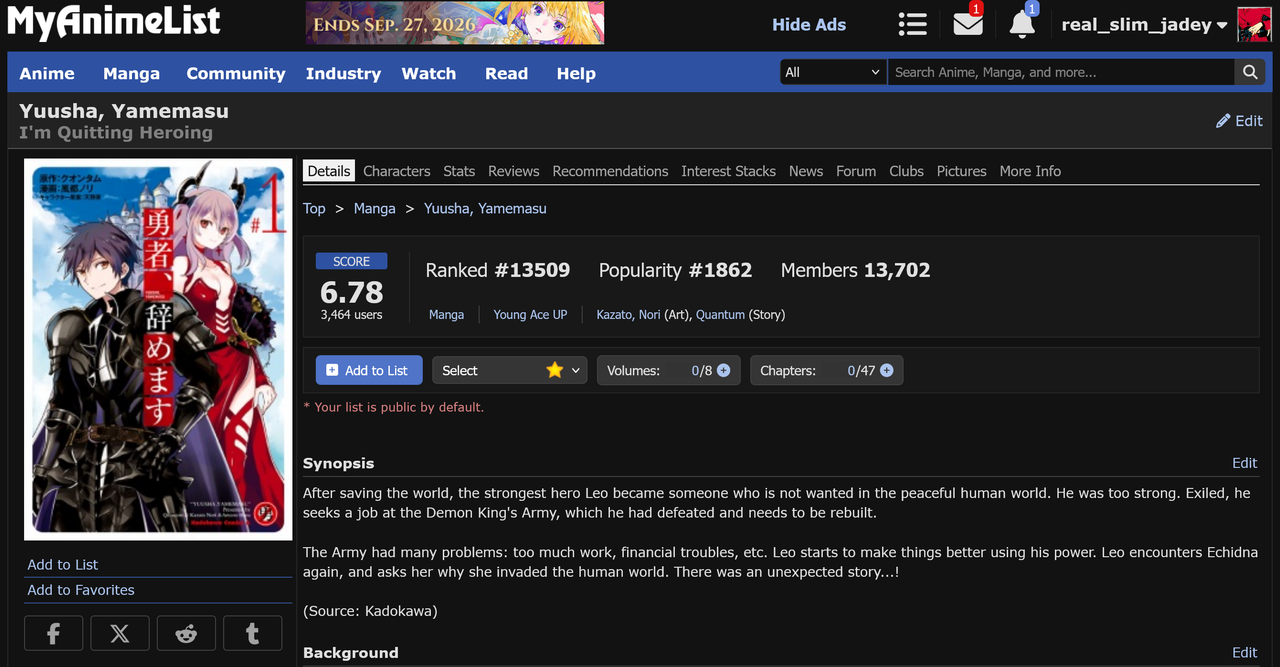Open the messages envelope icon
1280x667 pixels.
[x=968, y=24]
